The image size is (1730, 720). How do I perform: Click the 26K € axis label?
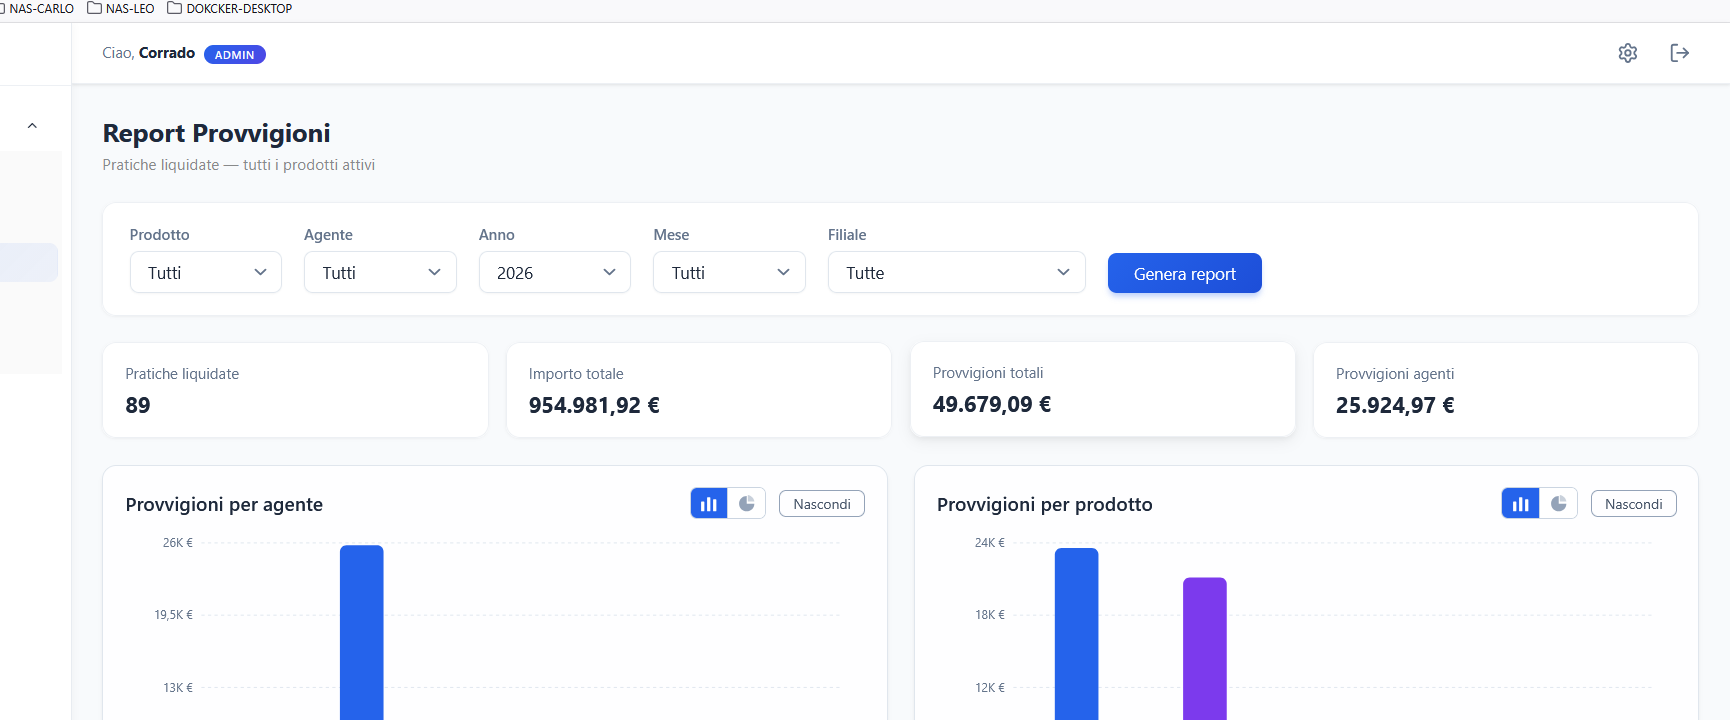178,543
